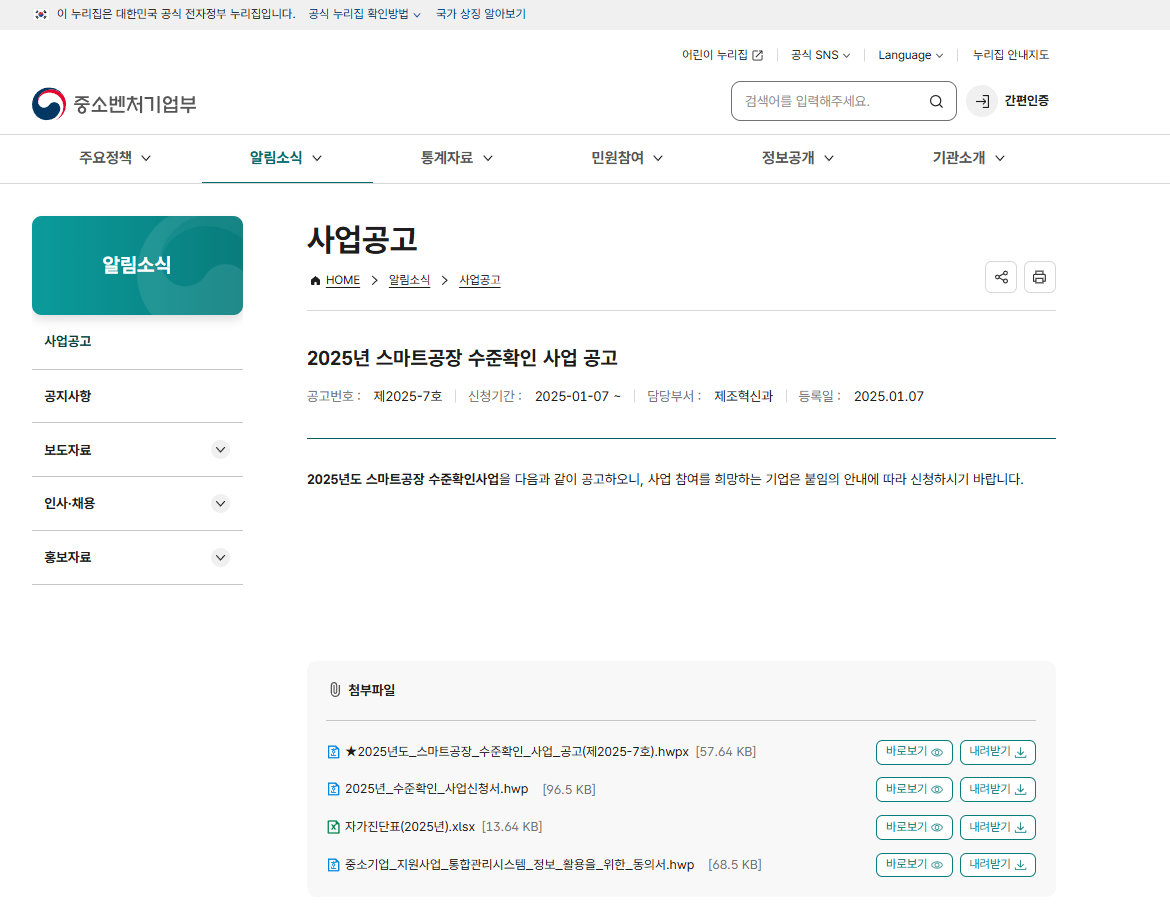The image size is (1170, 905).
Task: Download 동의서.hwp with 내려받기
Action: [998, 865]
